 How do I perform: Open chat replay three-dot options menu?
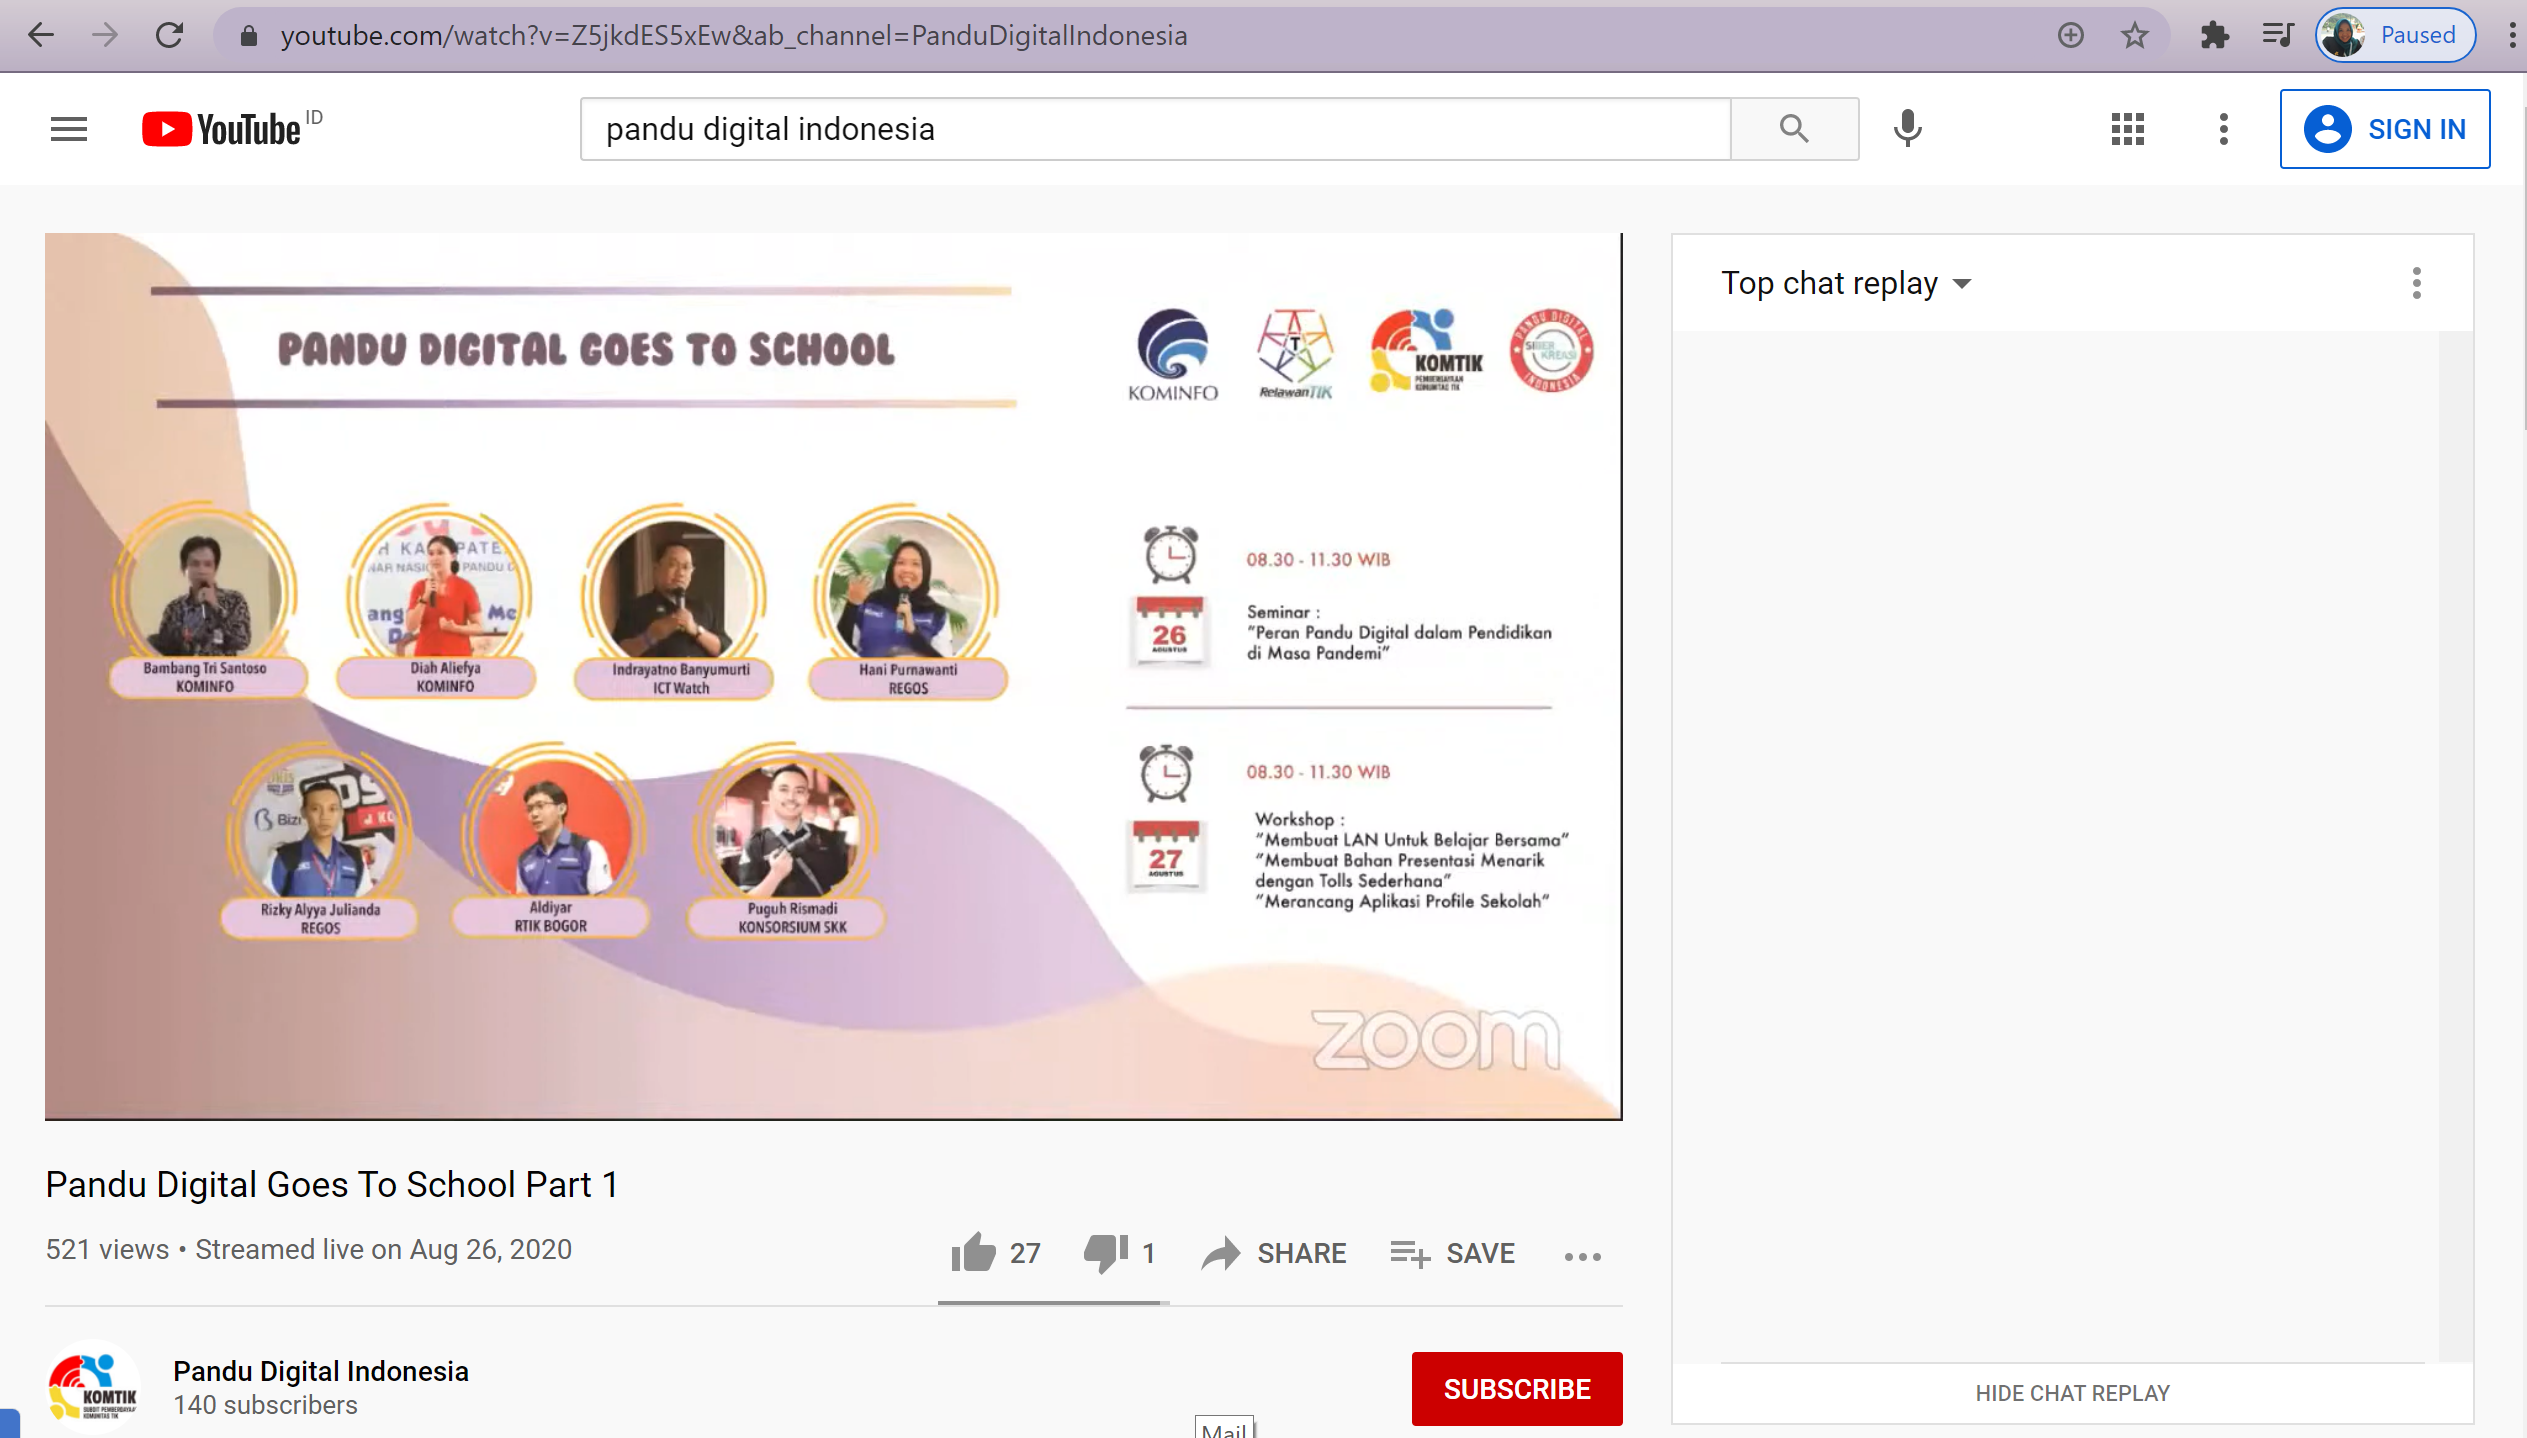[2416, 284]
